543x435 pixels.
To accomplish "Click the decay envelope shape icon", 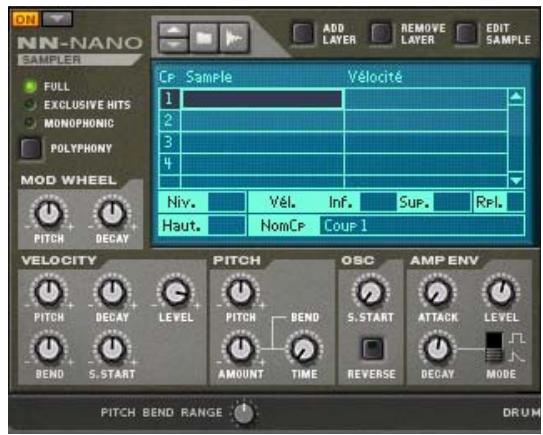I will point(517,357).
